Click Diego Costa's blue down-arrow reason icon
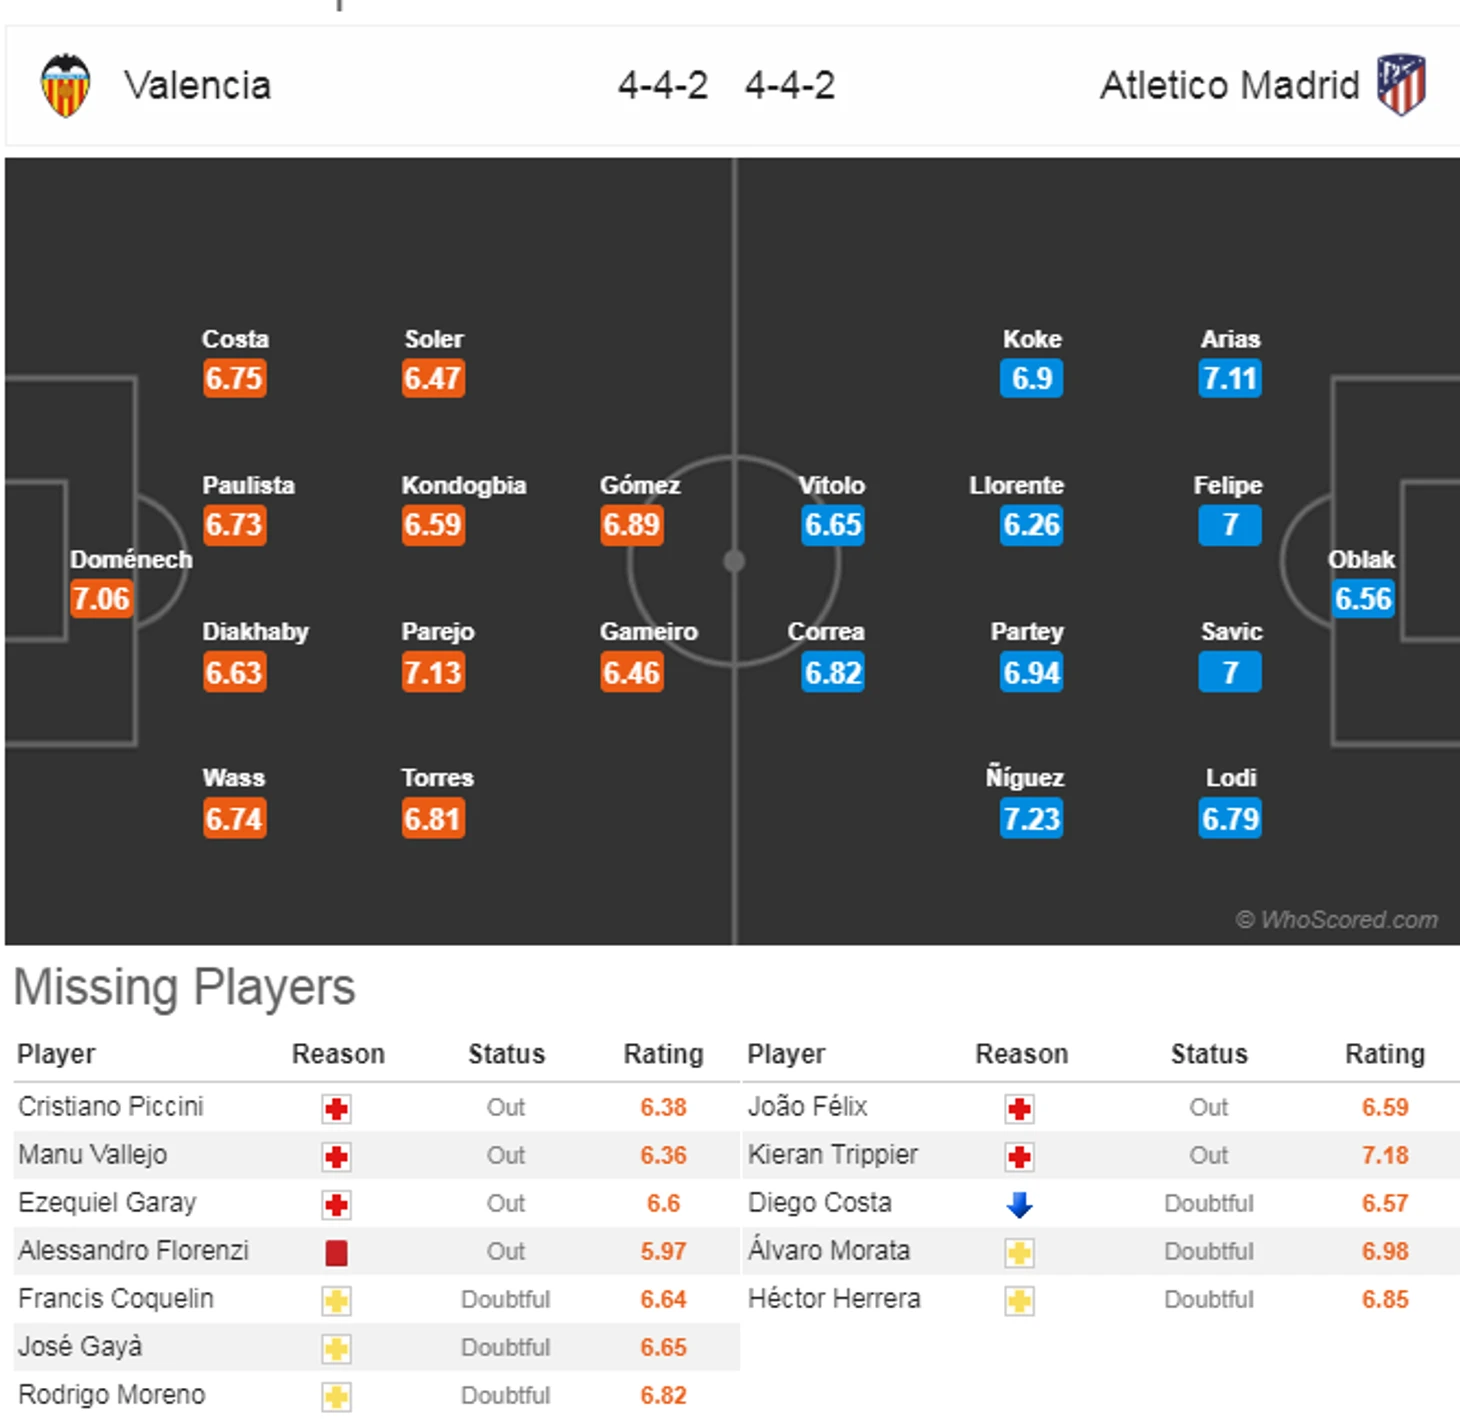Screen dimensions: 1460x1419 pyautogui.click(x=1019, y=1204)
